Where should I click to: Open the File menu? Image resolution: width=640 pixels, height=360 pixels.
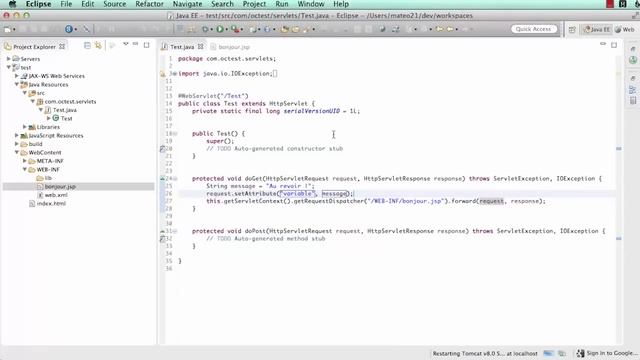[66, 4]
